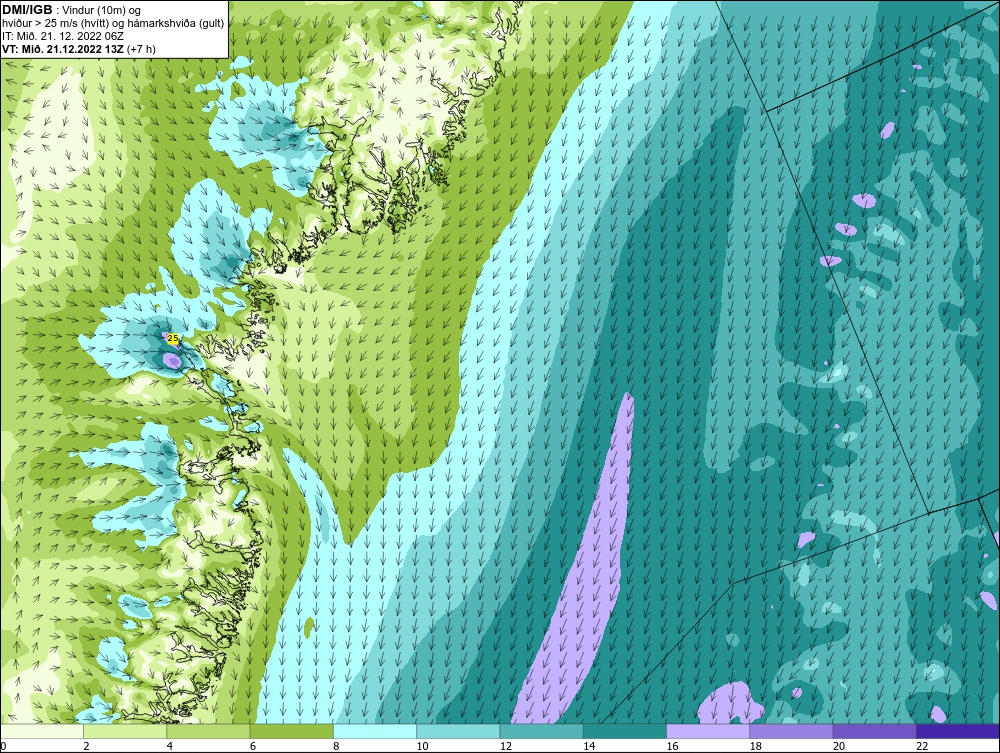This screenshot has height=753, width=1000.
Task: Click the 20–22 m/s violet legend swatch
Action: [x=874, y=731]
